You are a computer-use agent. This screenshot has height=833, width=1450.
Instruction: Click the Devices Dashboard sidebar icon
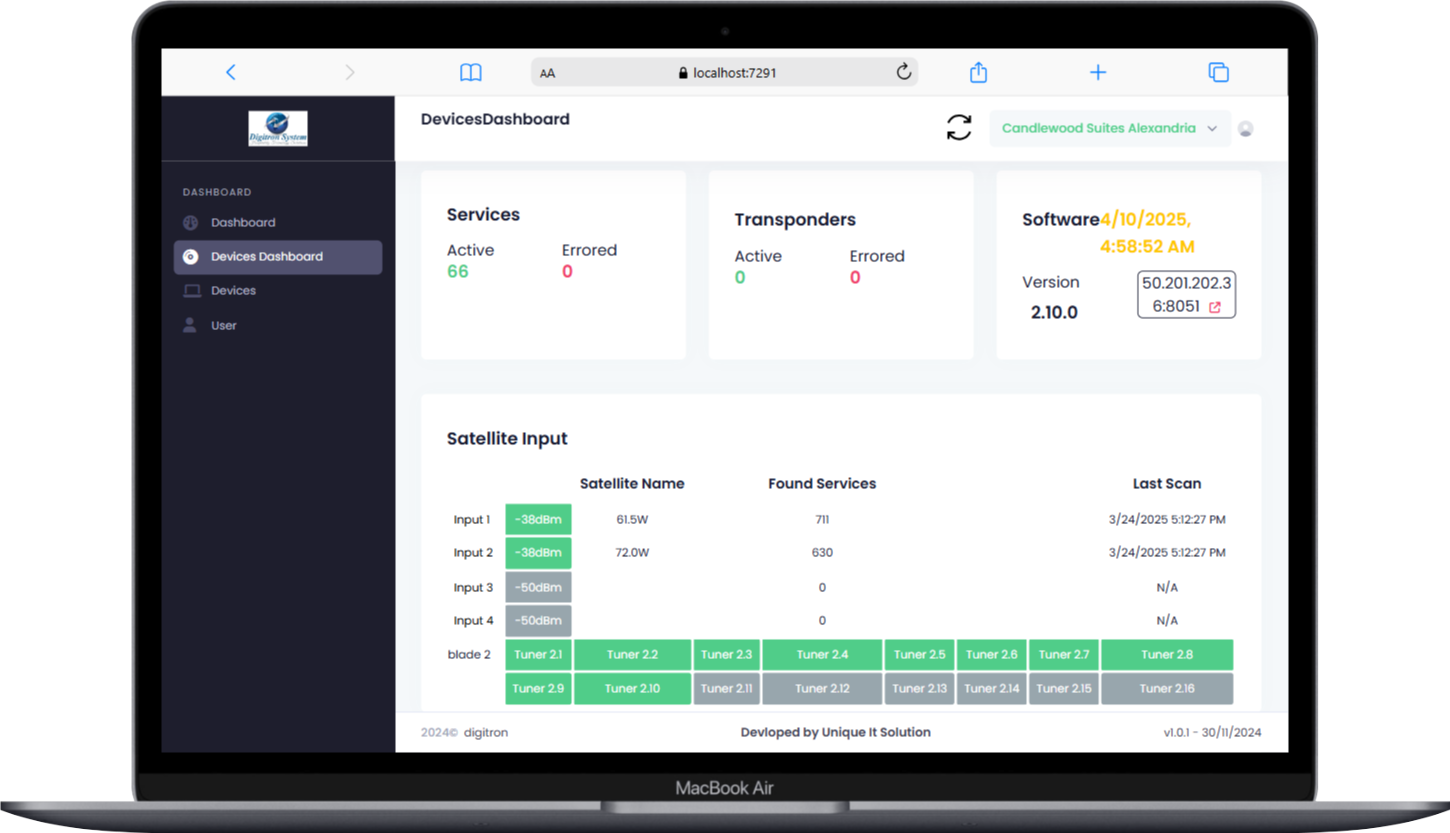[x=190, y=256]
